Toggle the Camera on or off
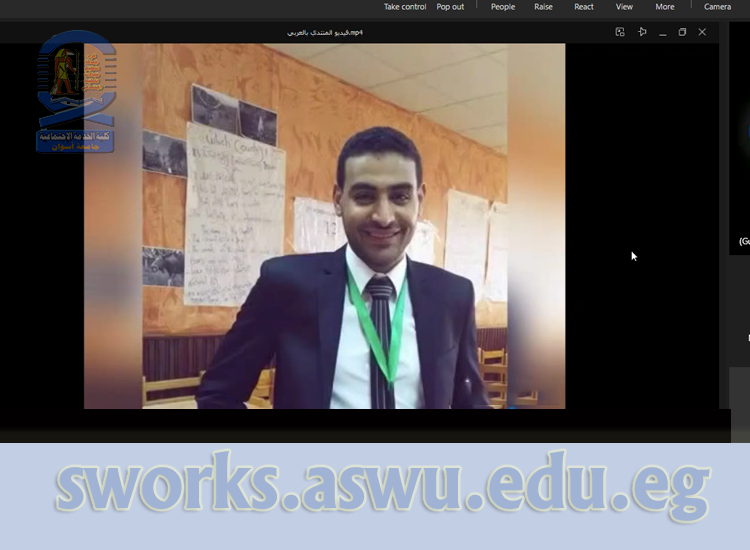The height and width of the screenshot is (550, 750). [x=717, y=7]
